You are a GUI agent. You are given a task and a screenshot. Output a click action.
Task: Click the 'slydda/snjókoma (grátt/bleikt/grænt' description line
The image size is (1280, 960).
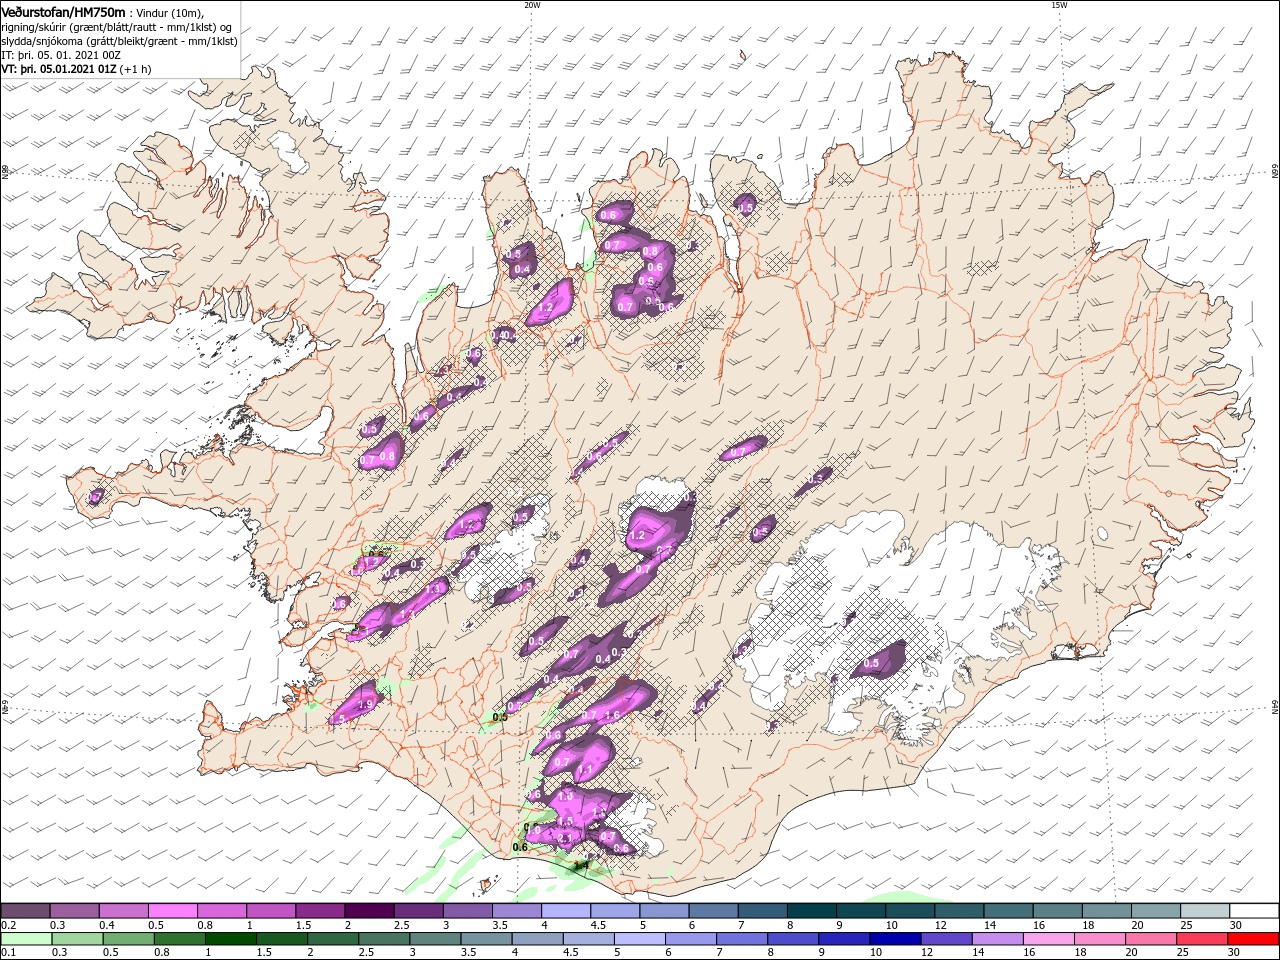(x=119, y=41)
